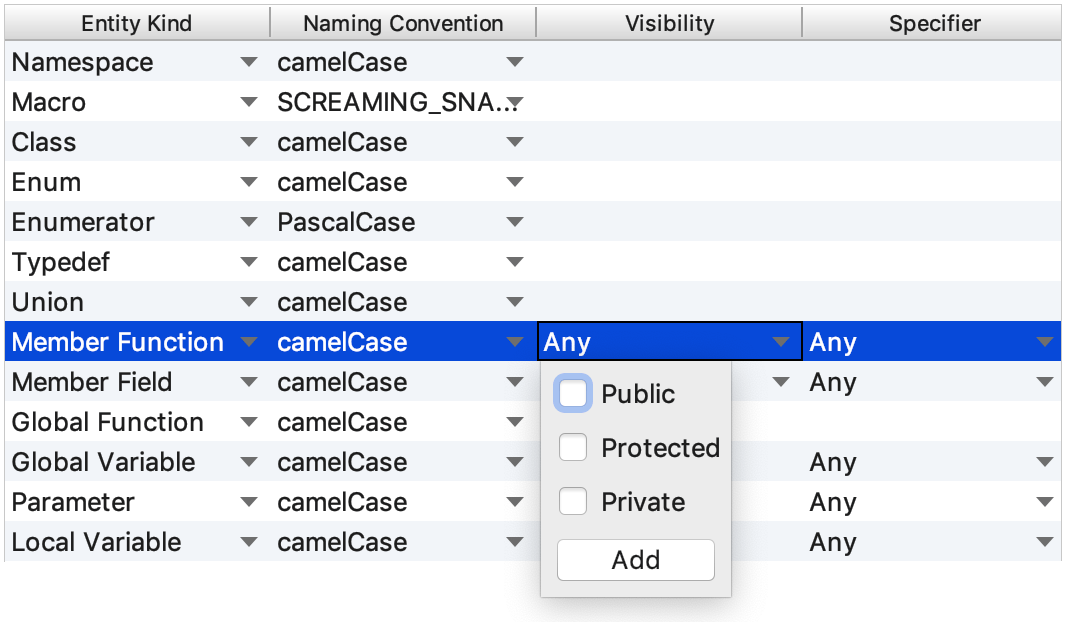The image size is (1065, 622).
Task: Click the Visibility column header
Action: click(669, 23)
